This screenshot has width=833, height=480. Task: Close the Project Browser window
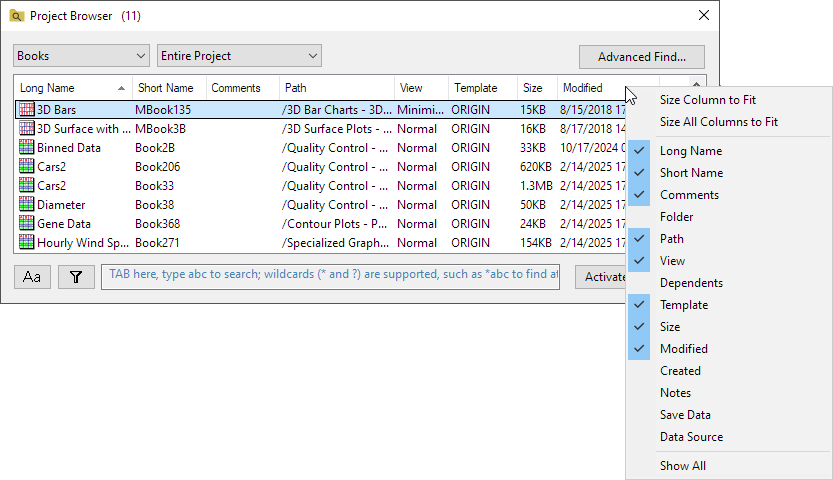point(704,16)
